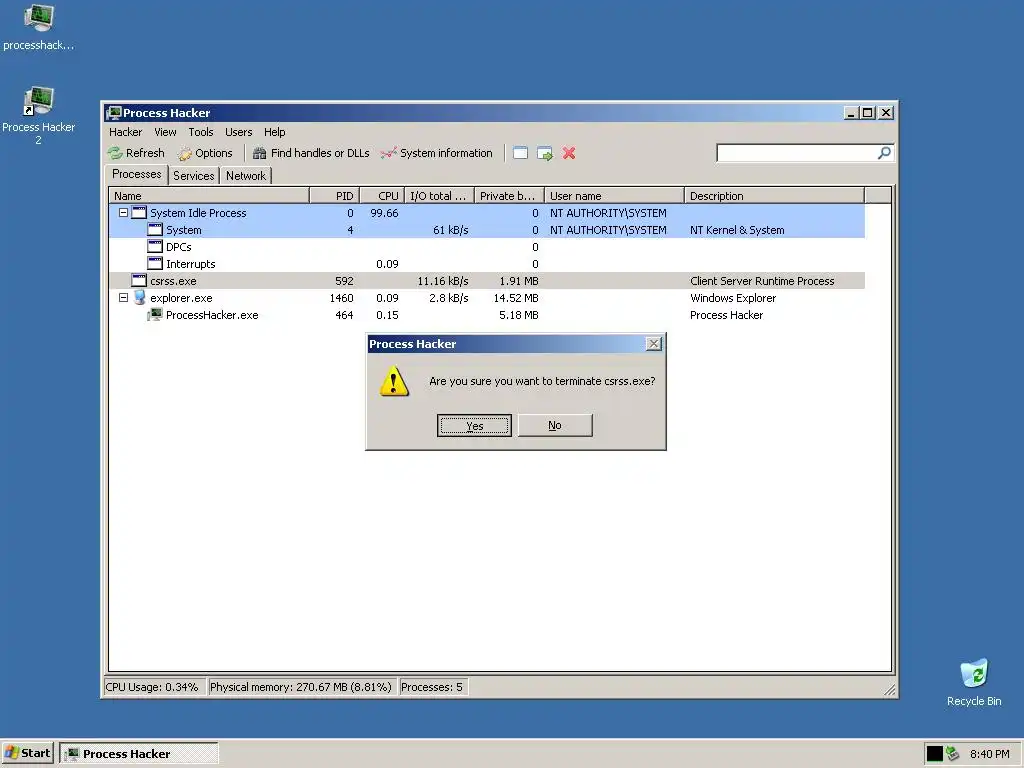Click the csrss.exe window icon
The width and height of the screenshot is (1024, 768).
139,281
